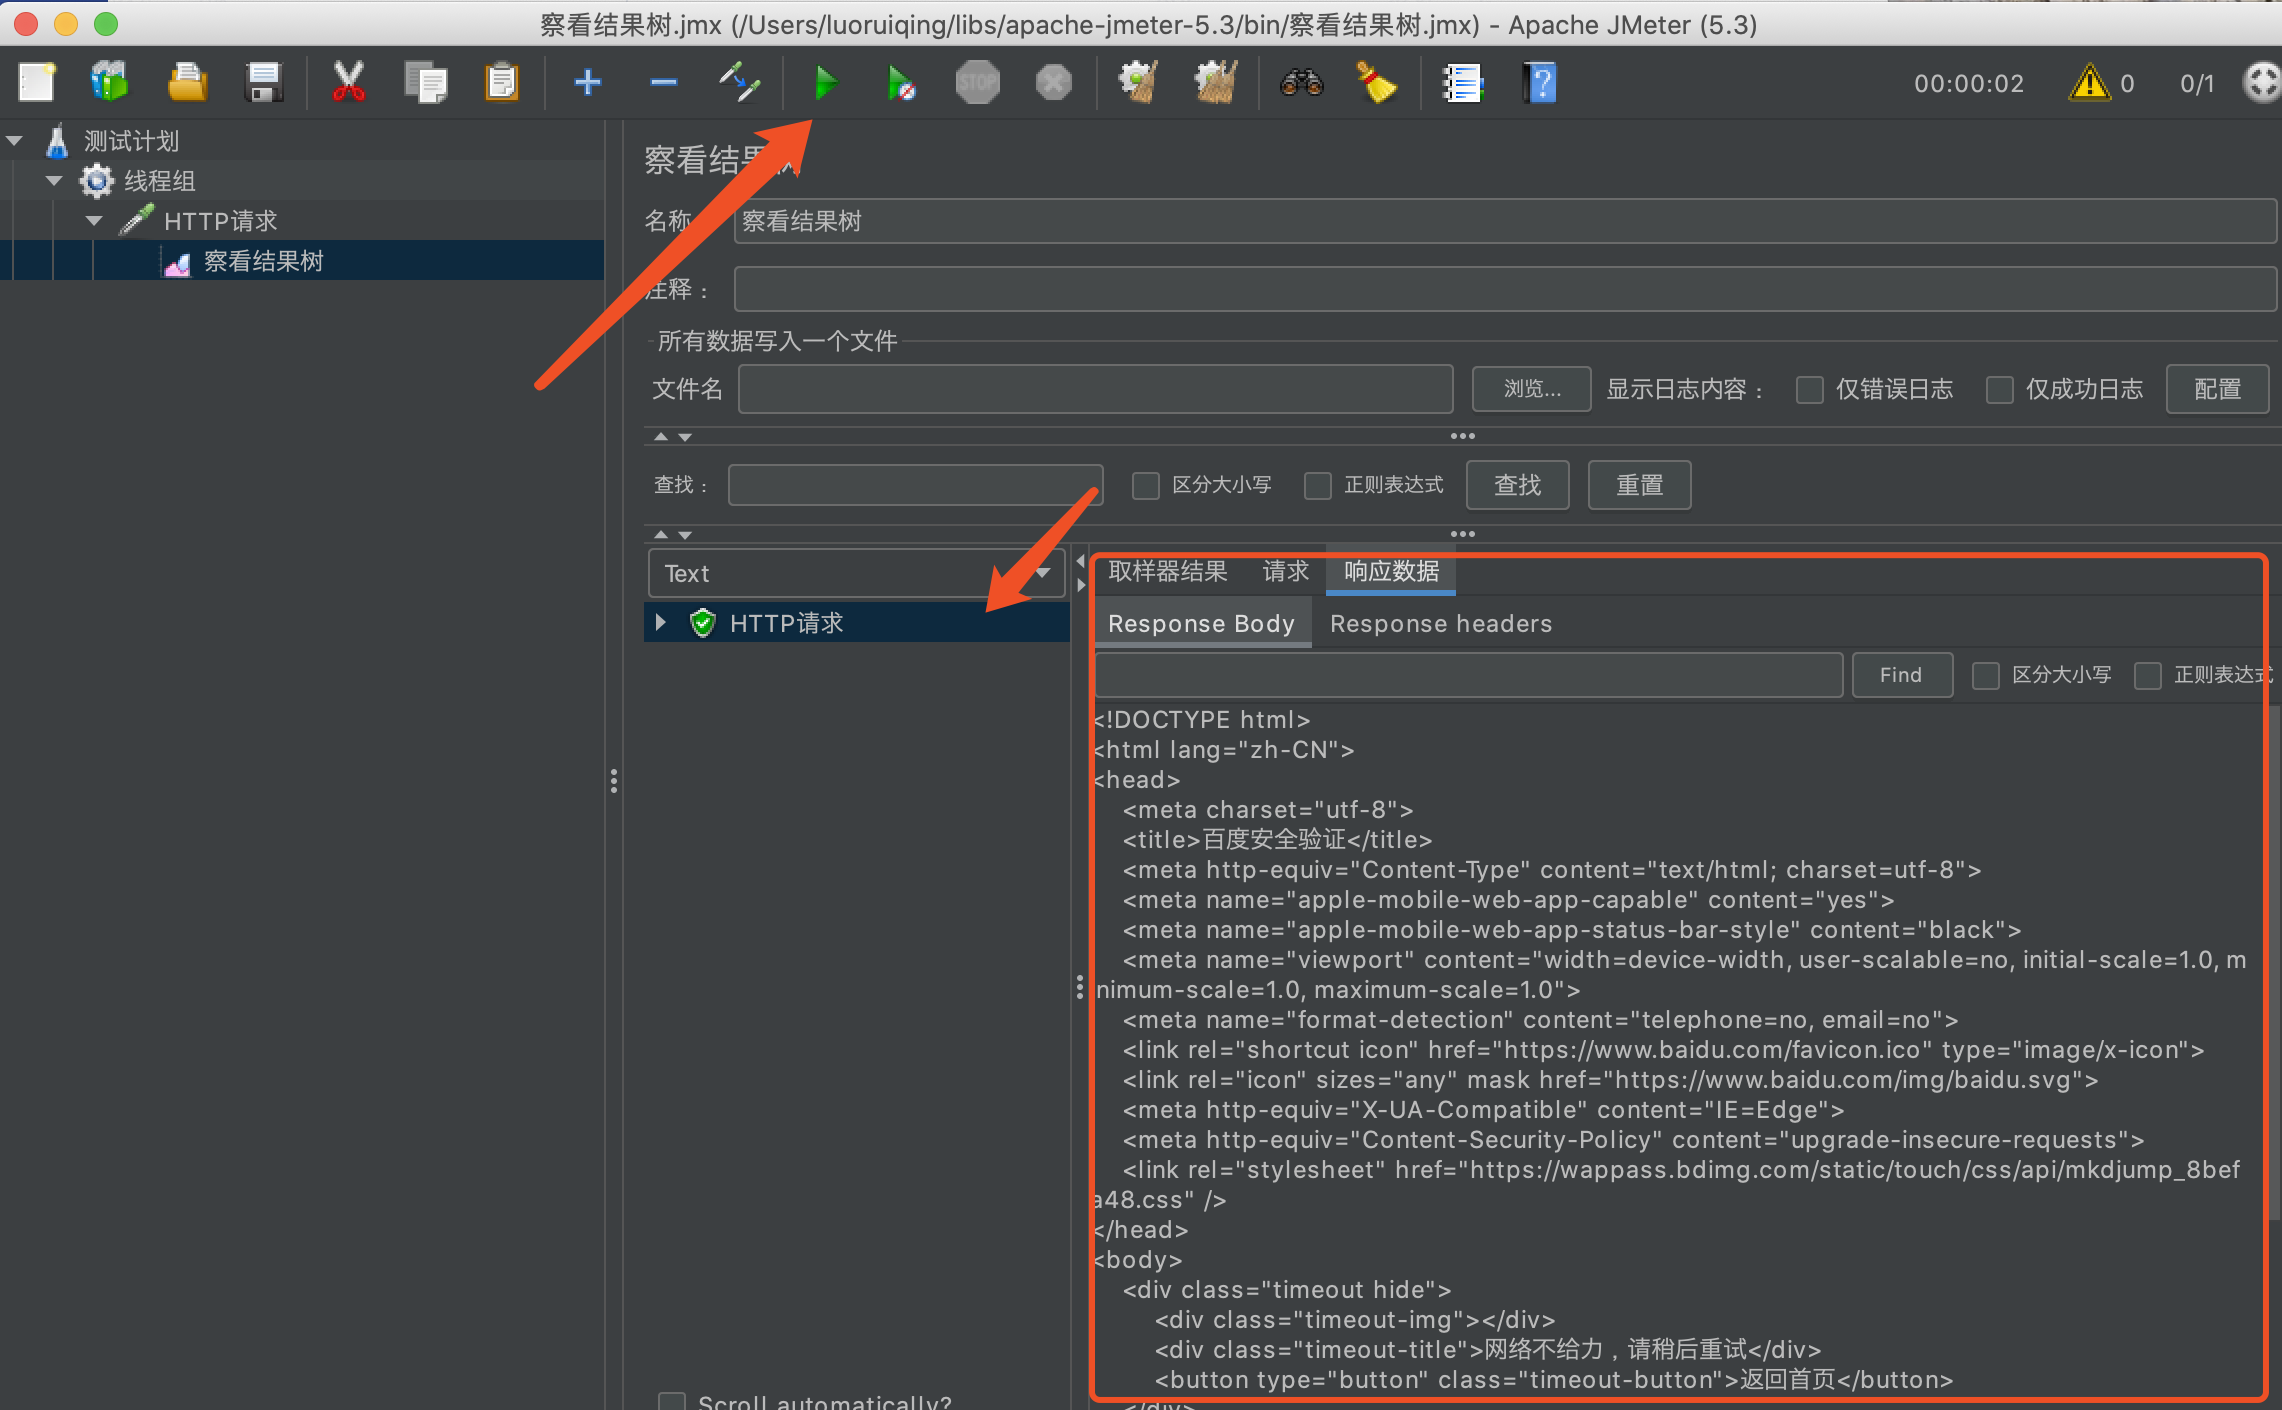Click the collapse arrows above Text dropdown
Viewport: 2282px width, 1410px height.
pyautogui.click(x=672, y=535)
